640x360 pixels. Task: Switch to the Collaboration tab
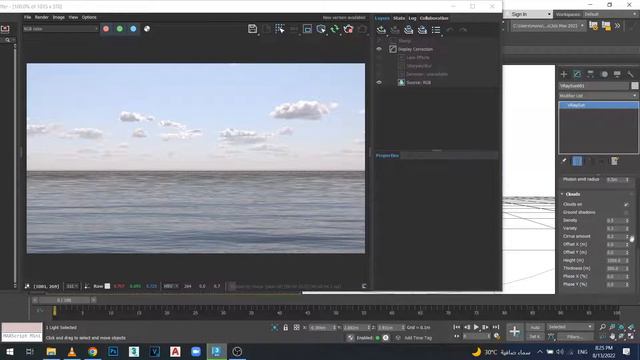[x=434, y=18]
